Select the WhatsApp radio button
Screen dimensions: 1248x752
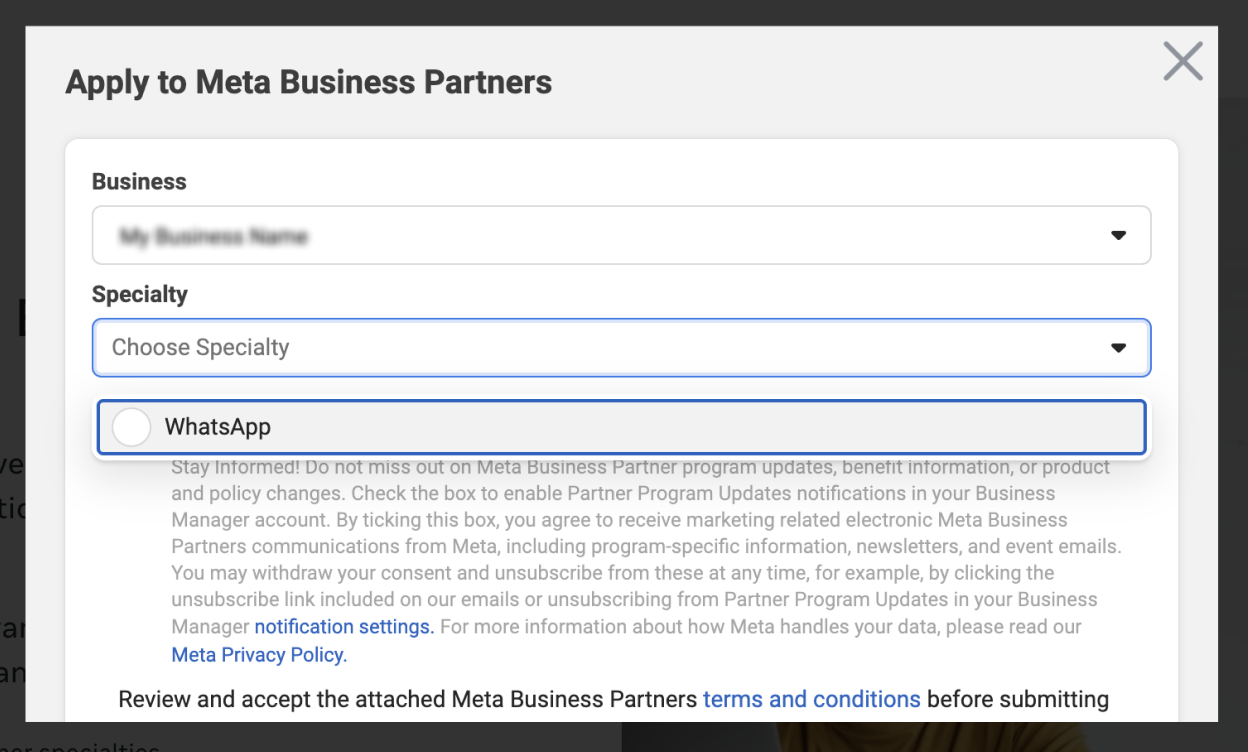131,427
